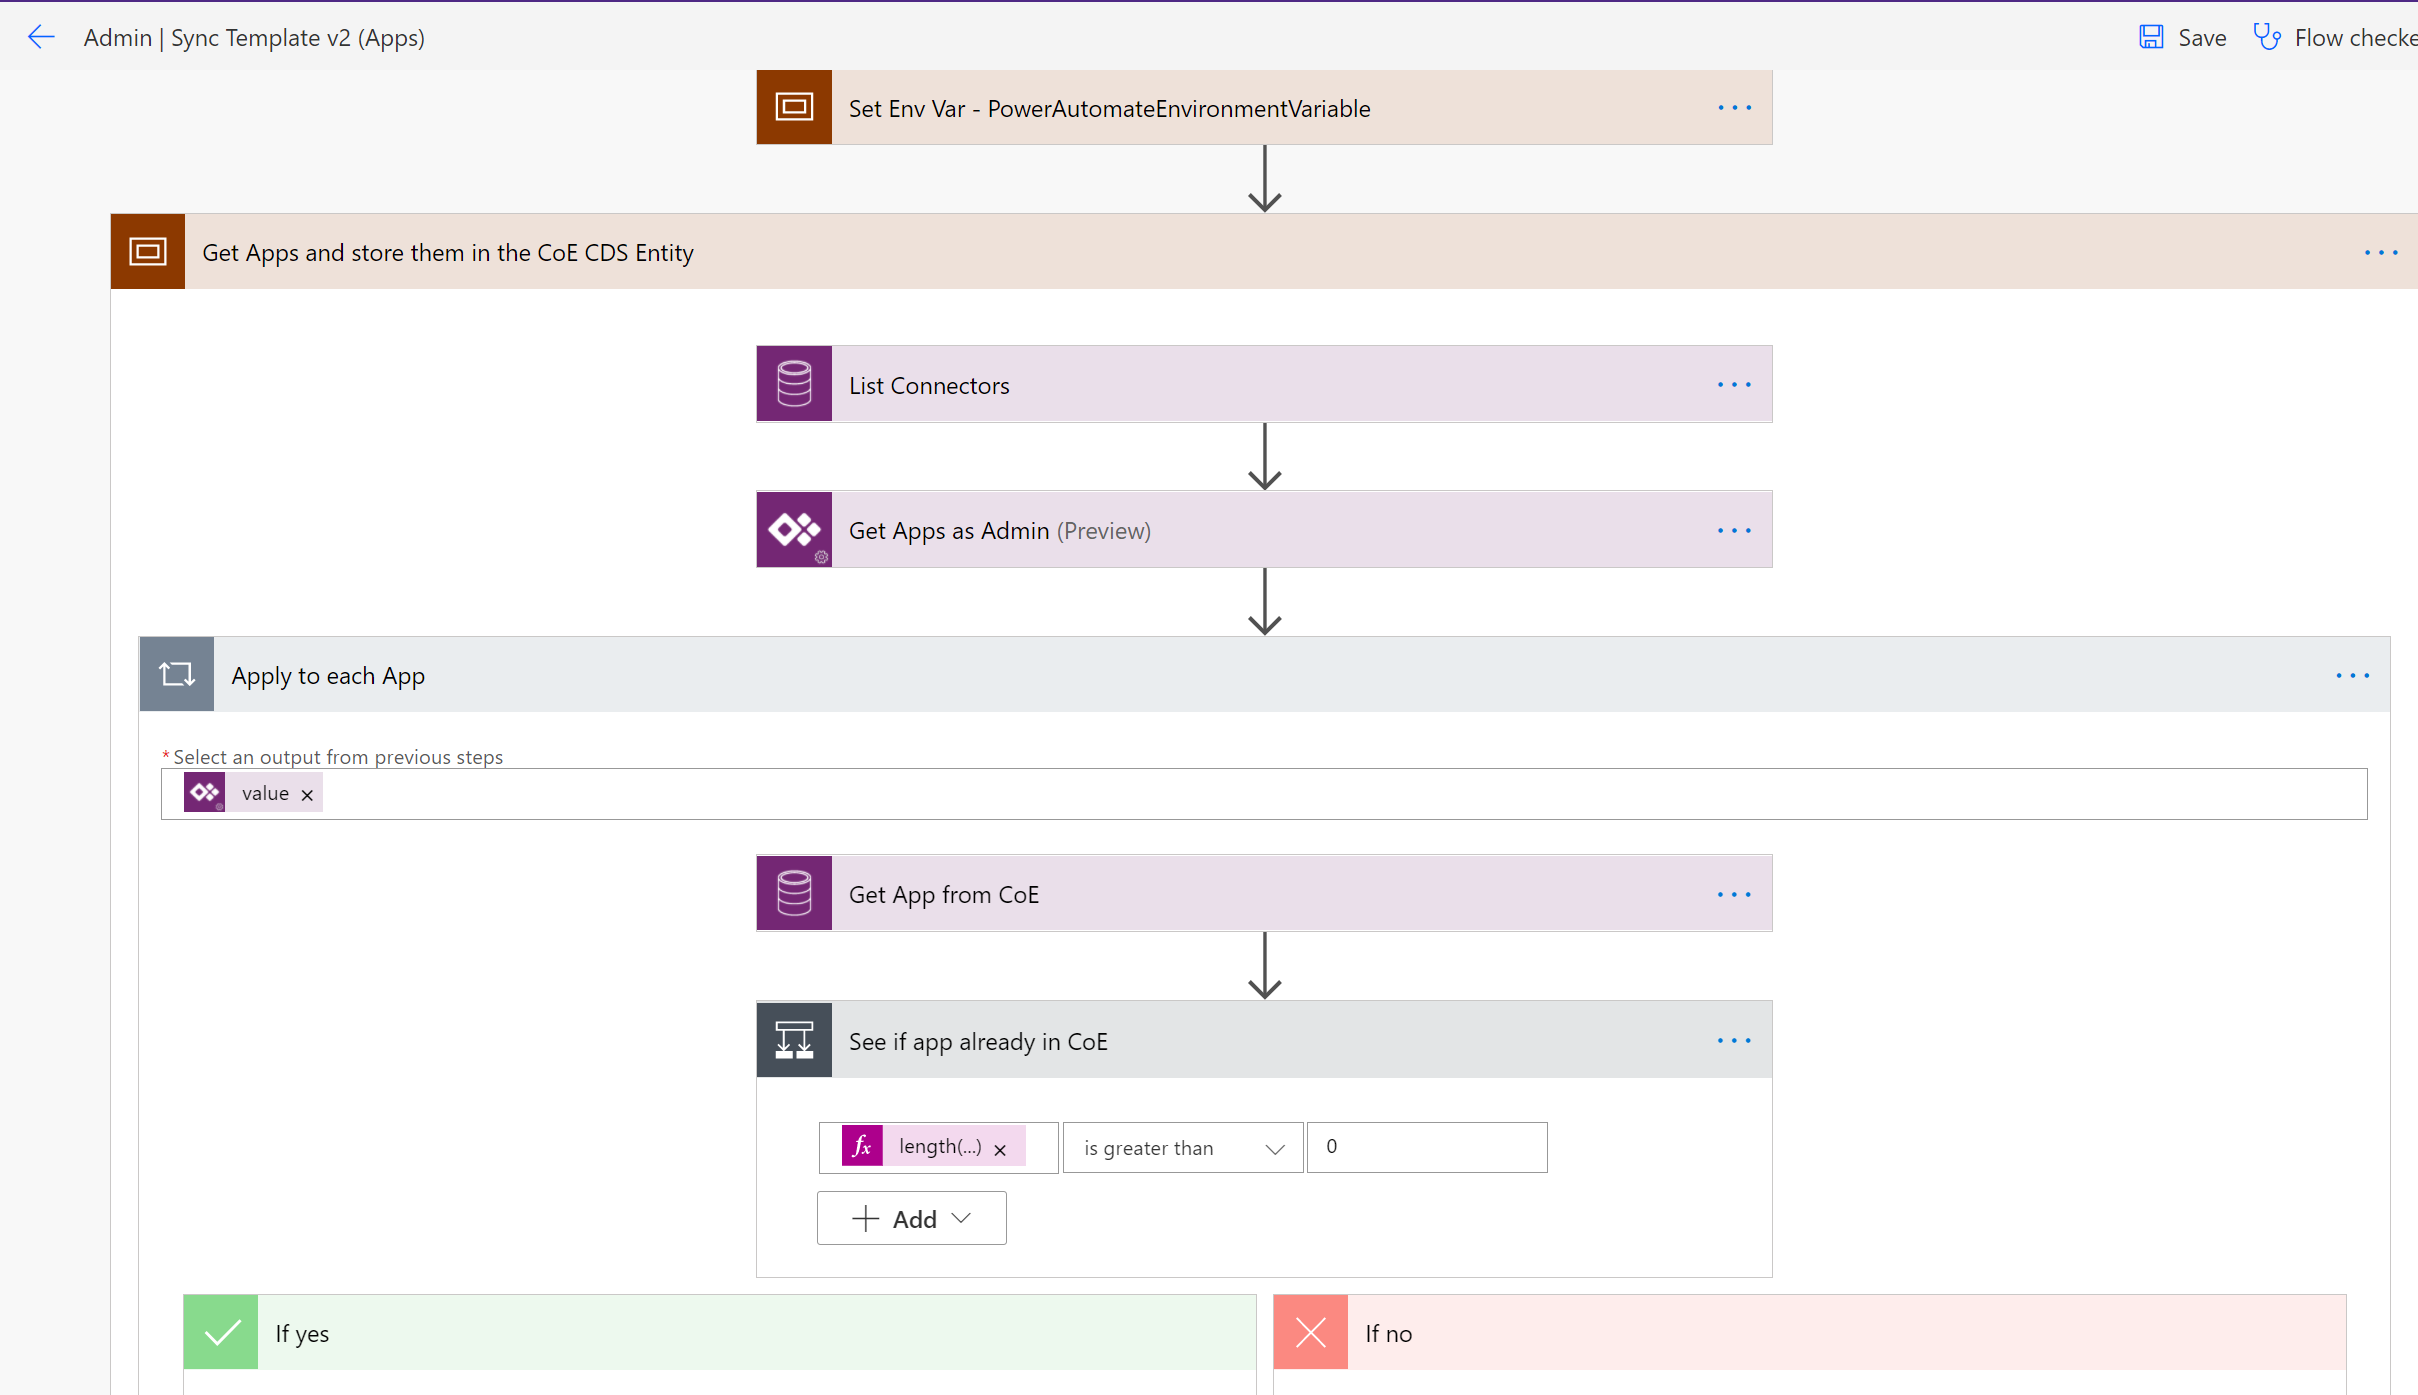Click the comparison value field containing 0
Viewport: 2418px width, 1395px height.
click(x=1426, y=1146)
